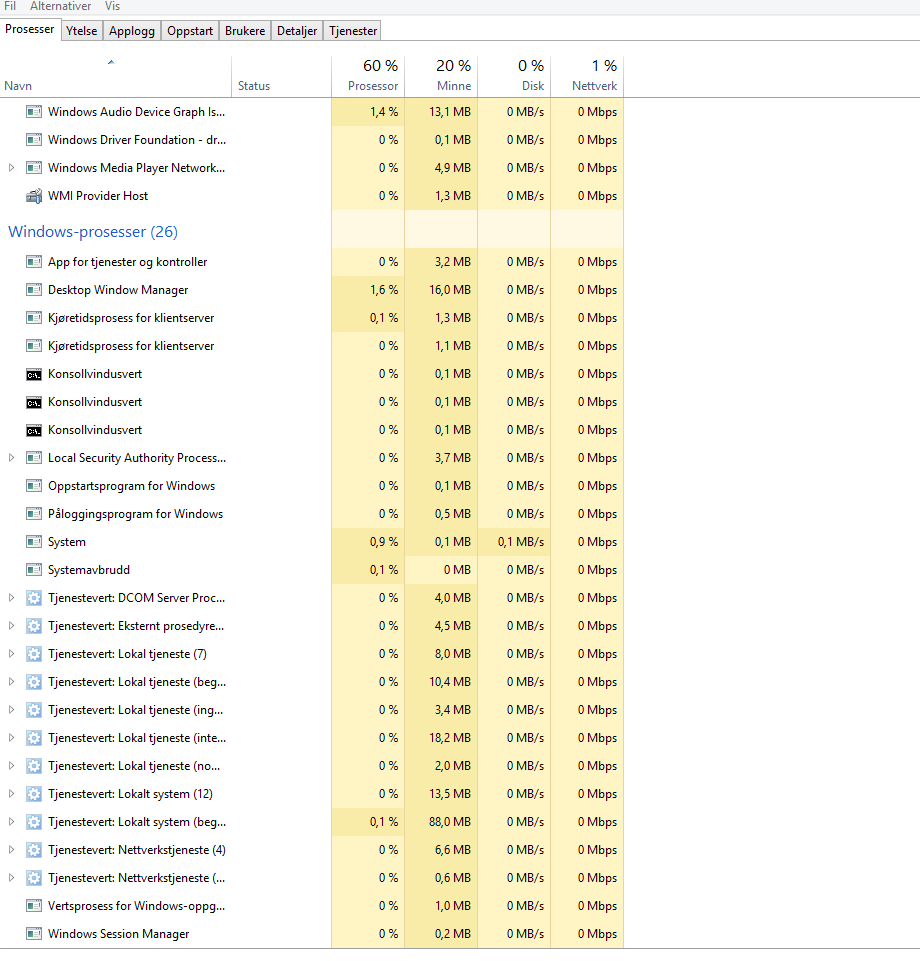Expand Tjenestevert: DCOM Server Proc group
The image size is (920, 961).
(x=11, y=598)
